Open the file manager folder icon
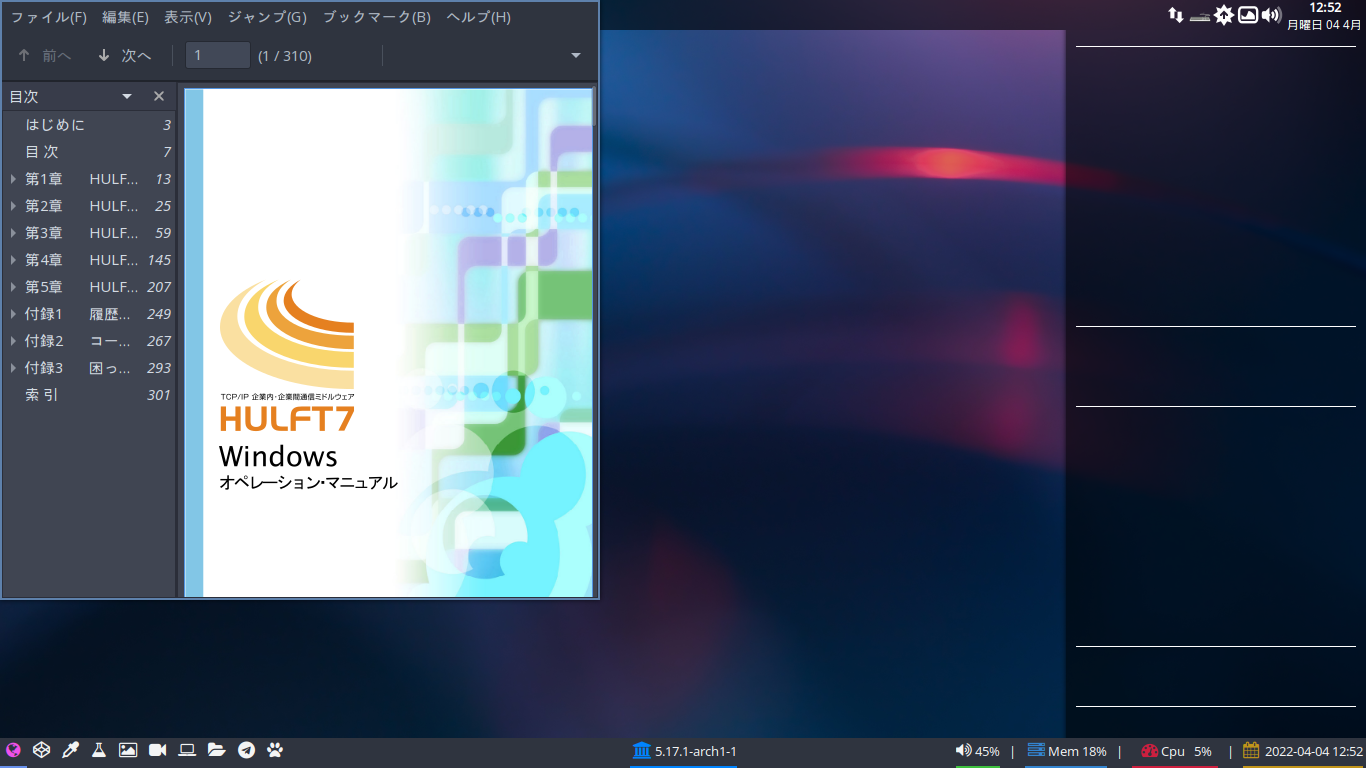Viewport: 1366px width, 768px height. (216, 750)
